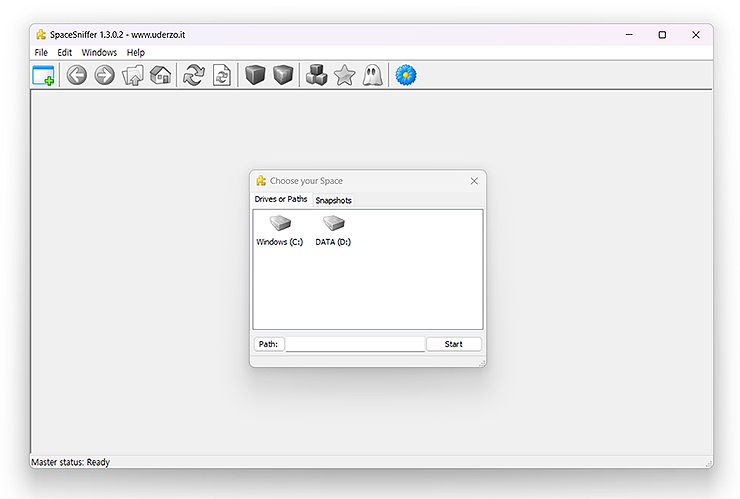Click the blue flower Donate icon

(x=406, y=75)
